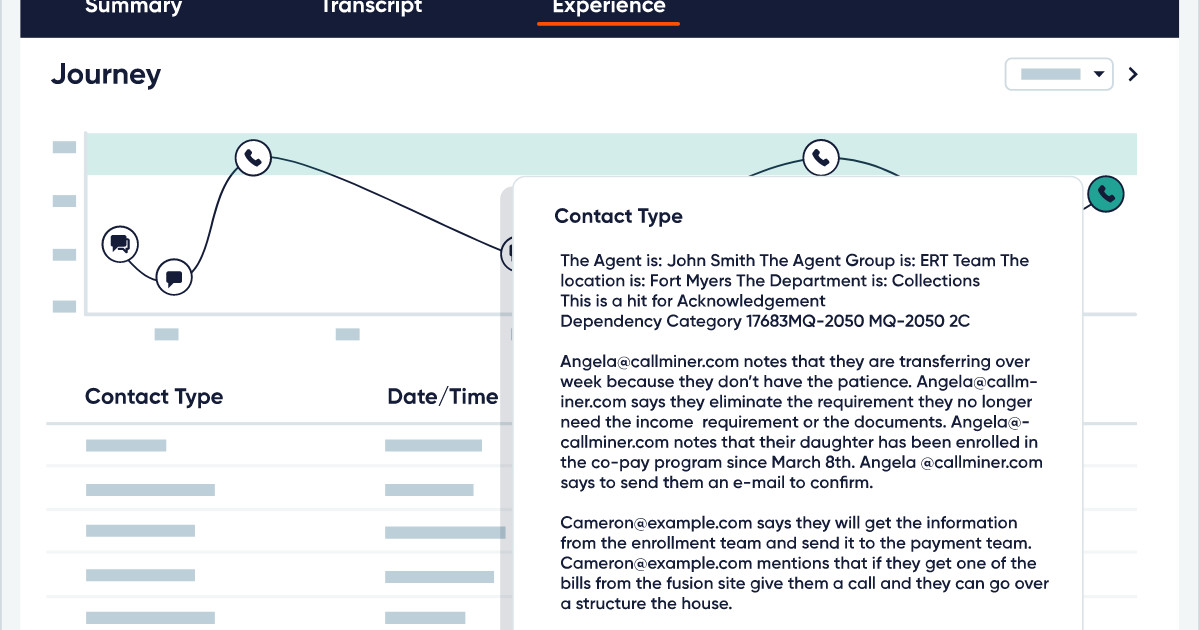Select the teal highlighted phone call point

coord(1105,194)
